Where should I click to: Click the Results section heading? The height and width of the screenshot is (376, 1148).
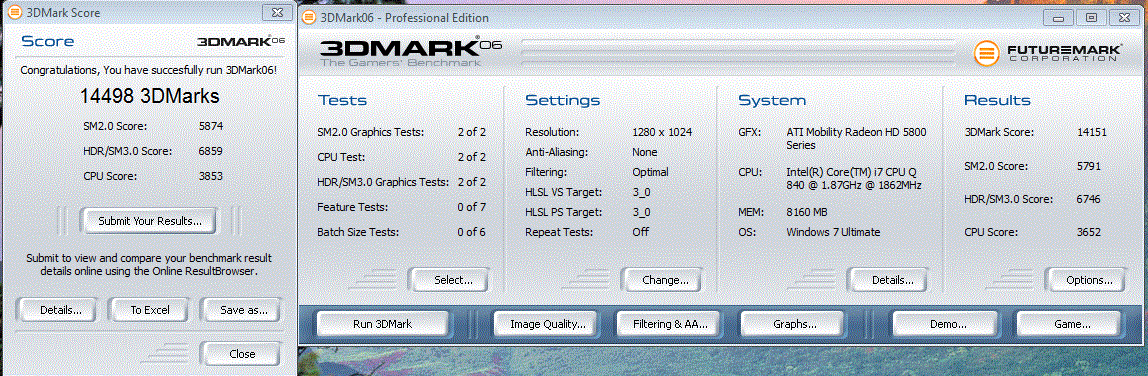pyautogui.click(x=997, y=100)
